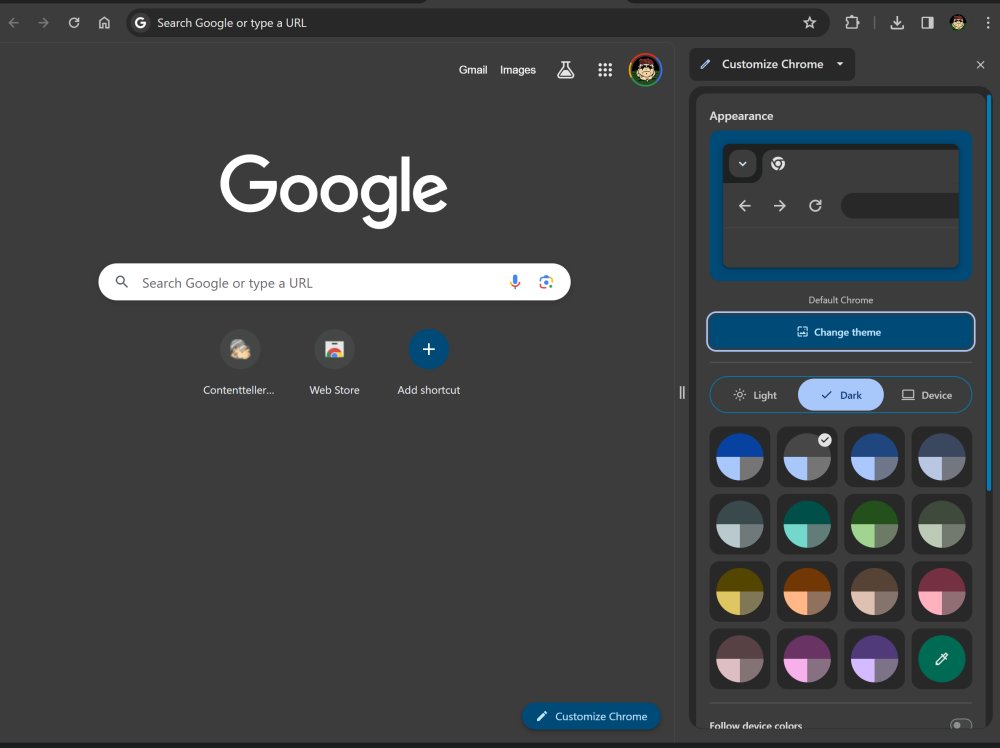Image resolution: width=1000 pixels, height=748 pixels.
Task: Click the Add shortcut plus button
Action: pos(429,349)
